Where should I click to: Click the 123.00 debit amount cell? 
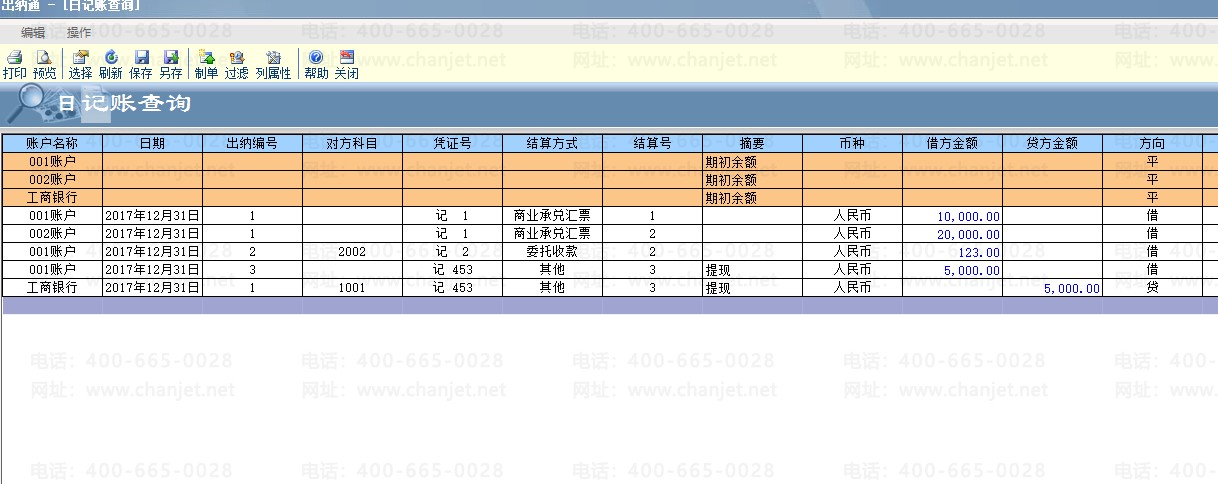(952, 252)
